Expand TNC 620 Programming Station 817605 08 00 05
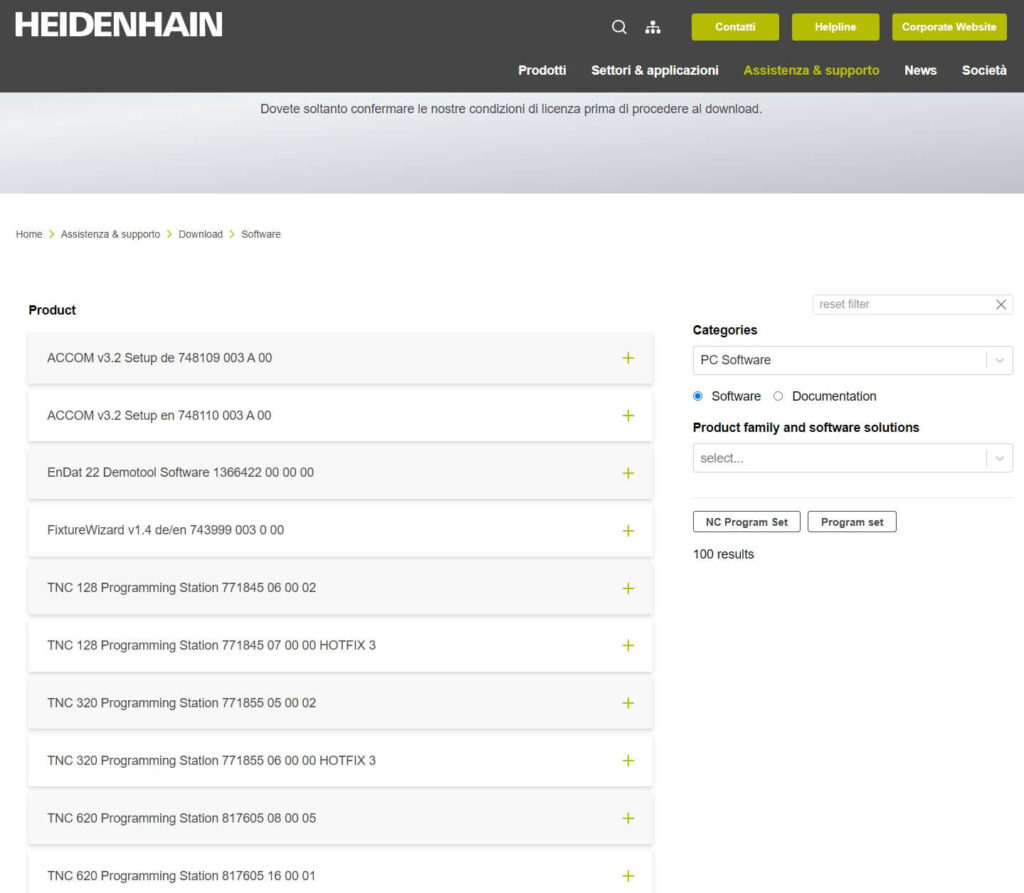Screen dimensions: 1024x893 pos(628,818)
